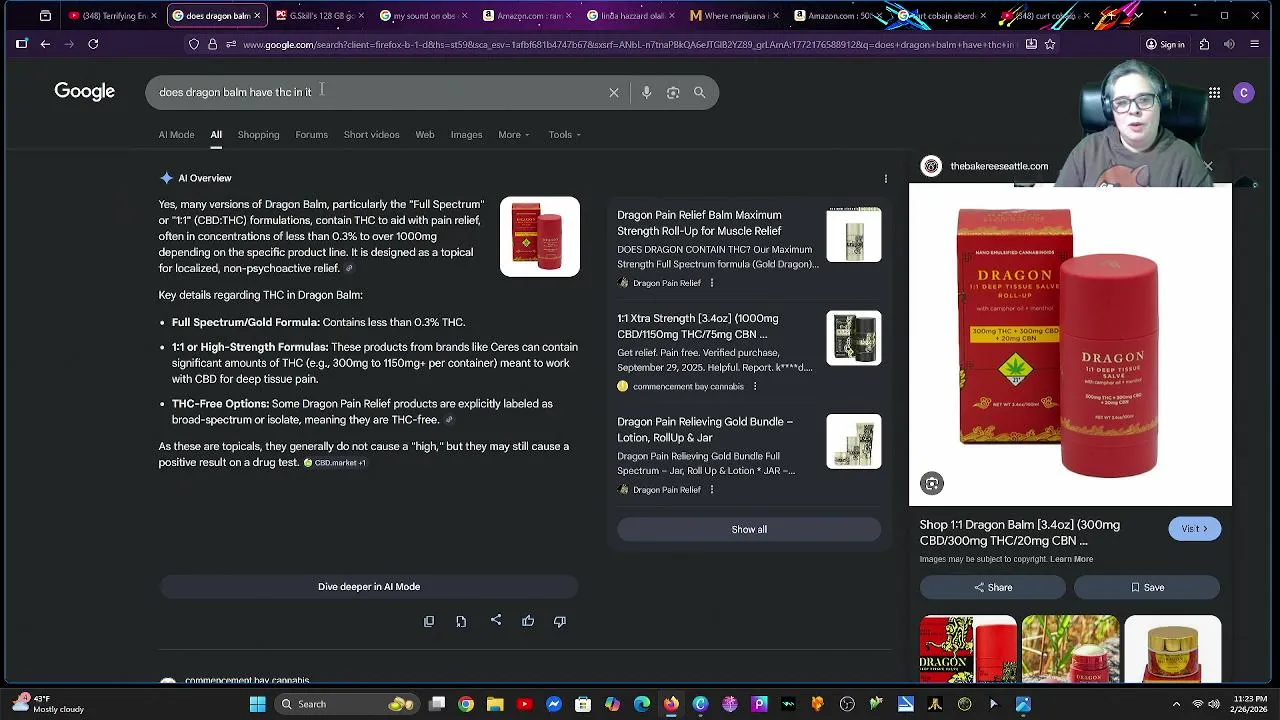Open the Google account avatar
Viewport: 1280px width, 720px height.
click(x=1244, y=92)
